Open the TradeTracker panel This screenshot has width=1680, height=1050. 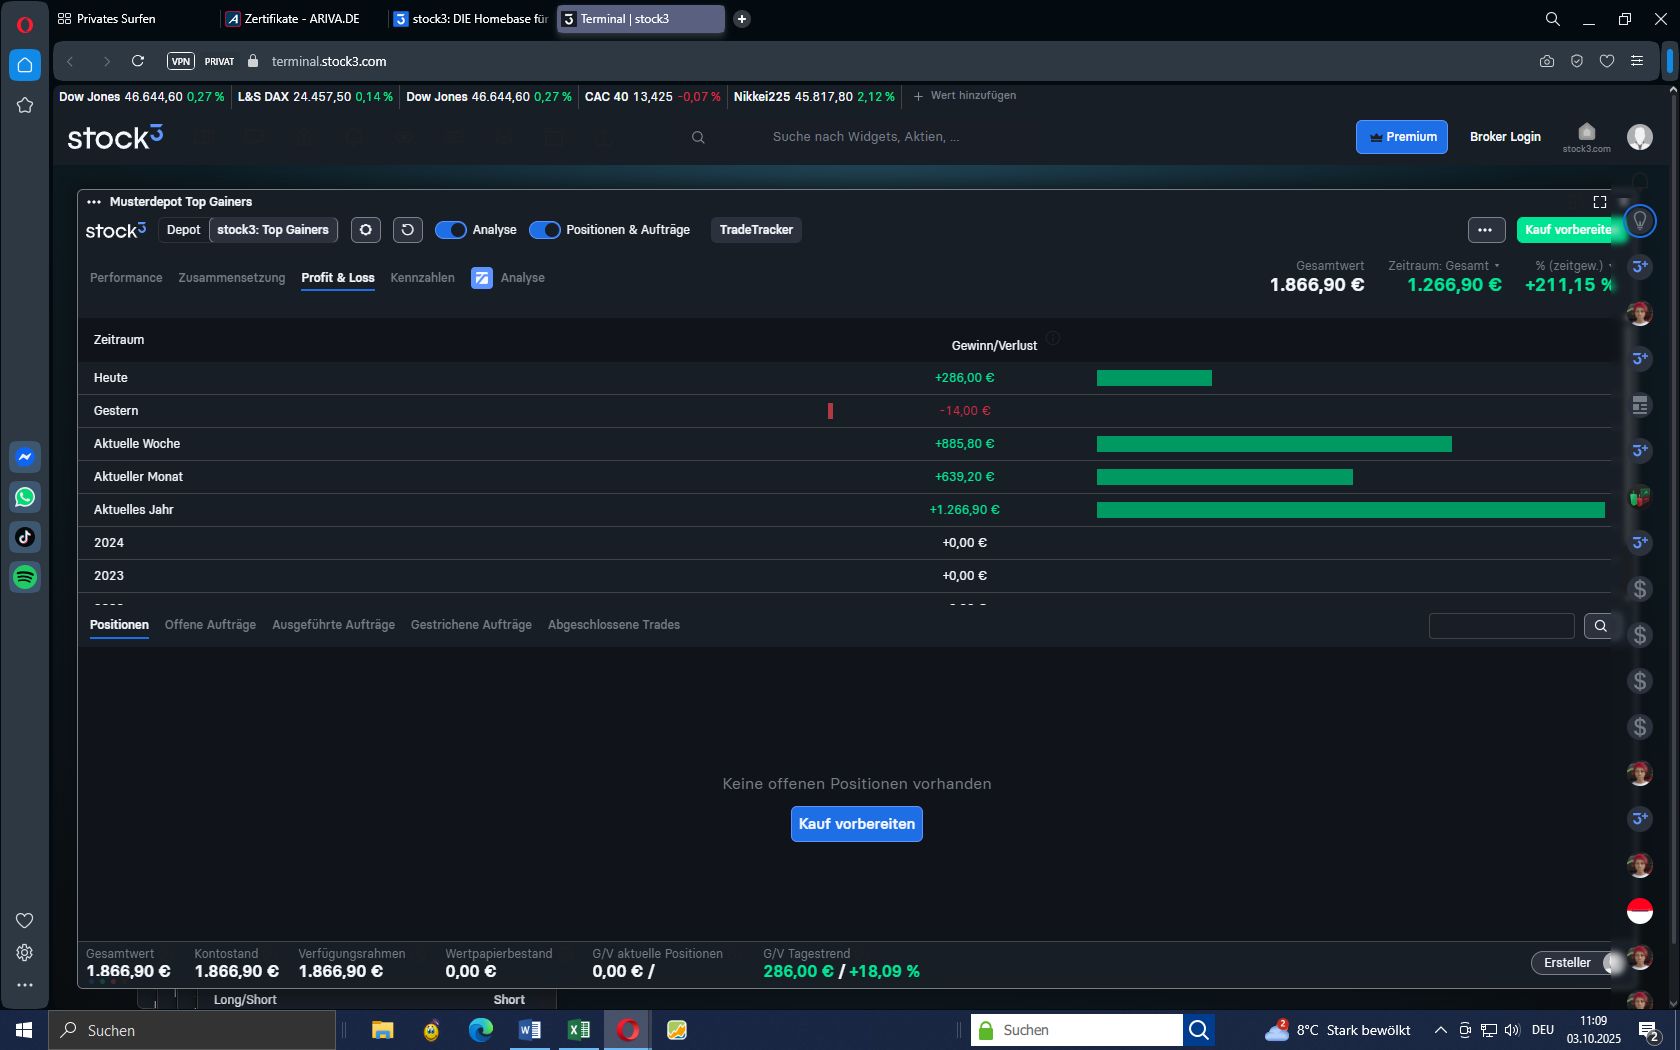pyautogui.click(x=755, y=230)
